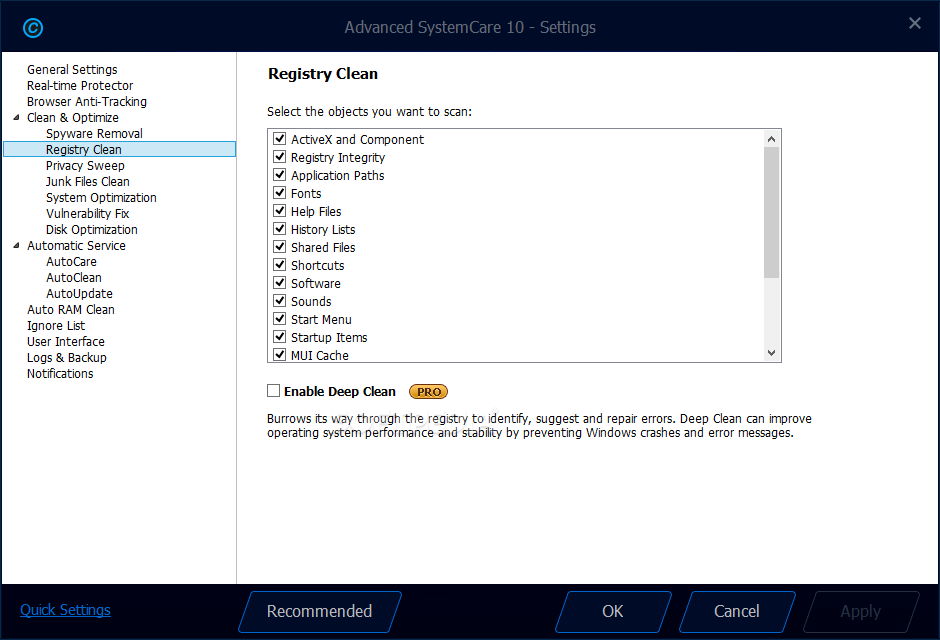
Task: Open Privacy Sweep settings
Action: (x=85, y=165)
